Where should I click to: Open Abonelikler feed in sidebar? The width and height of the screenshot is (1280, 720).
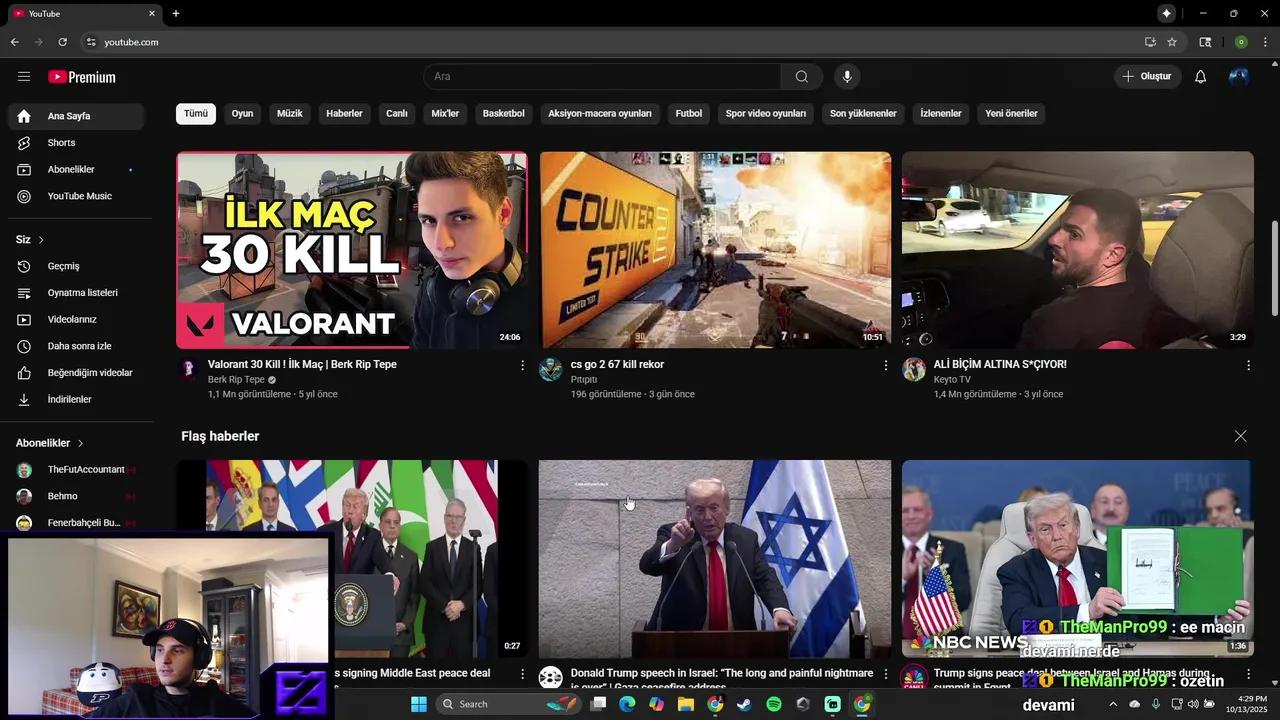pos(76,170)
